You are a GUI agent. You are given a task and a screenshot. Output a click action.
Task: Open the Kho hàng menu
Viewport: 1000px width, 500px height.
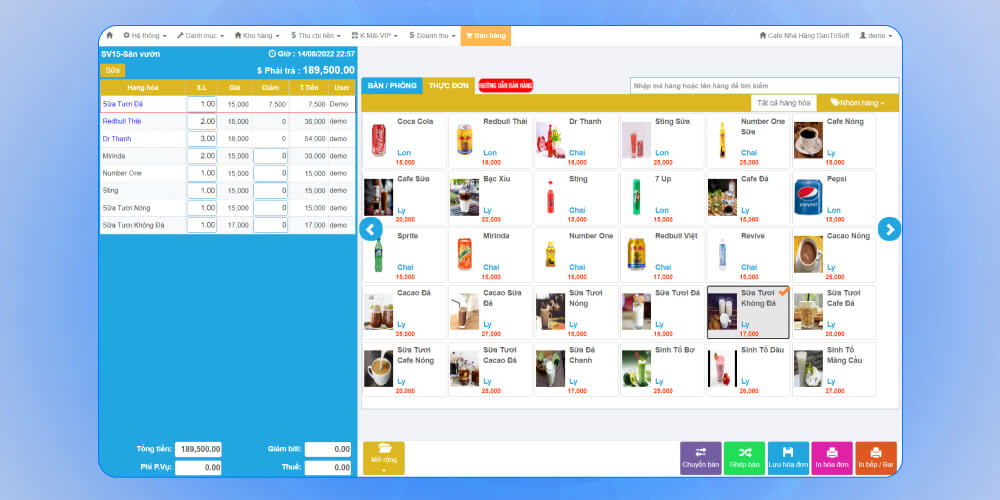262,35
